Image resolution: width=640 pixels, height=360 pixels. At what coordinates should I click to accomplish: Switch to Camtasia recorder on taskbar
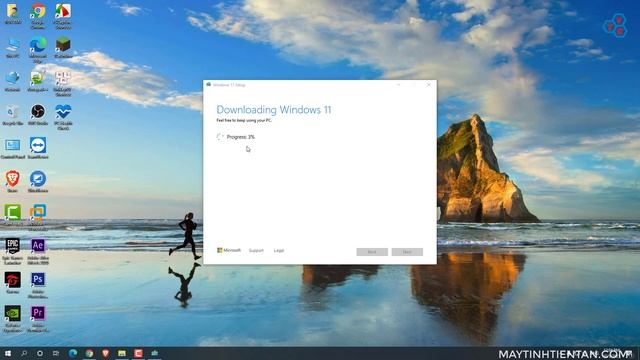pyautogui.click(x=138, y=353)
